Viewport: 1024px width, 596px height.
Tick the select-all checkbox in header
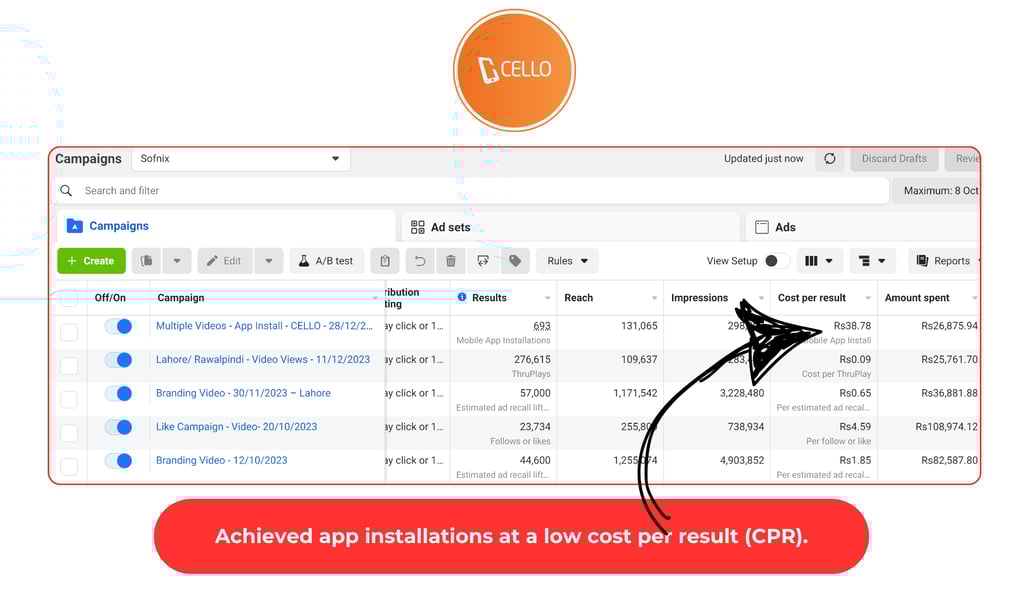69,298
